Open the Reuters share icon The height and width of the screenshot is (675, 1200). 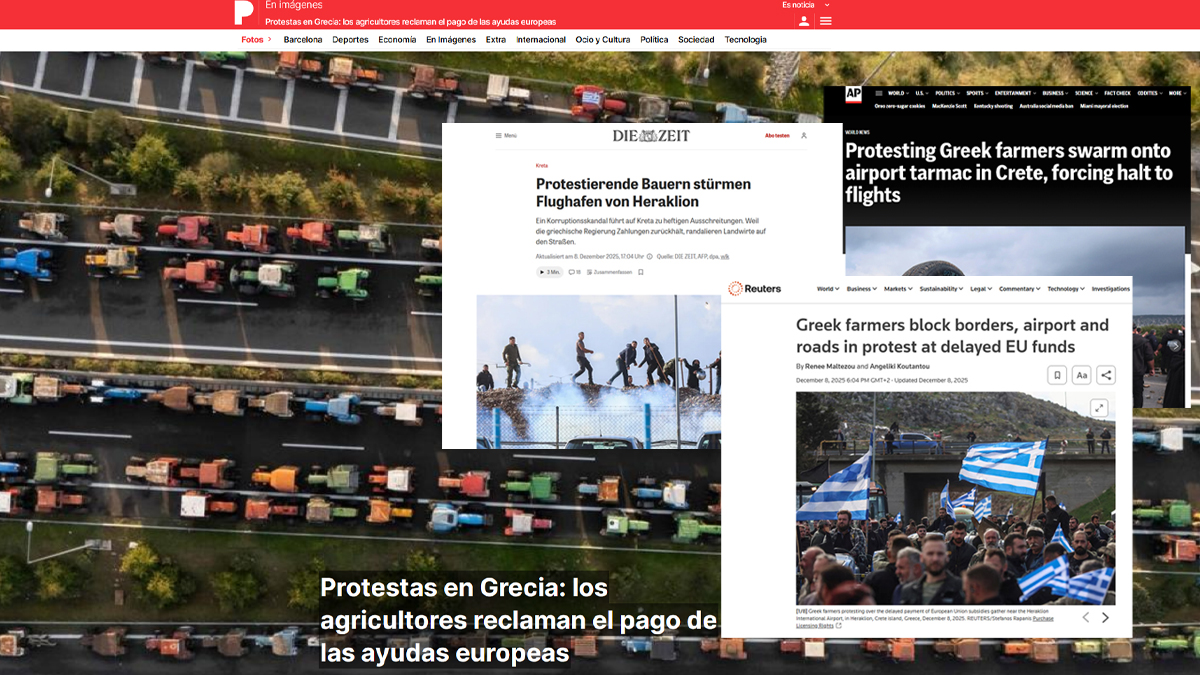coord(1106,375)
